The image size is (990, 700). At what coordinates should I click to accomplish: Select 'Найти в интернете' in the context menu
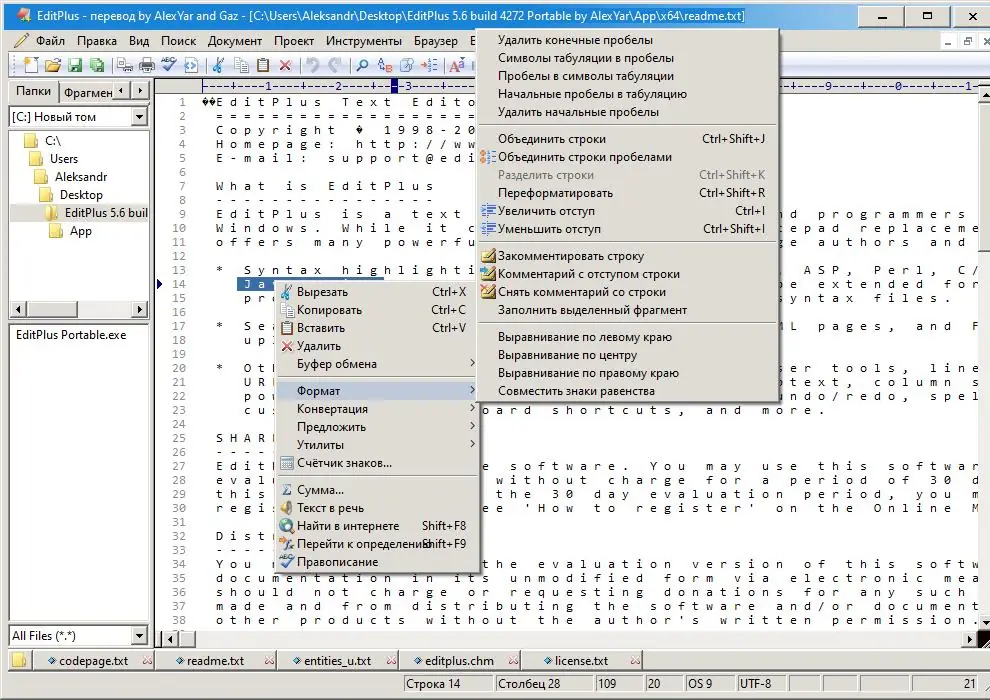(x=376, y=526)
